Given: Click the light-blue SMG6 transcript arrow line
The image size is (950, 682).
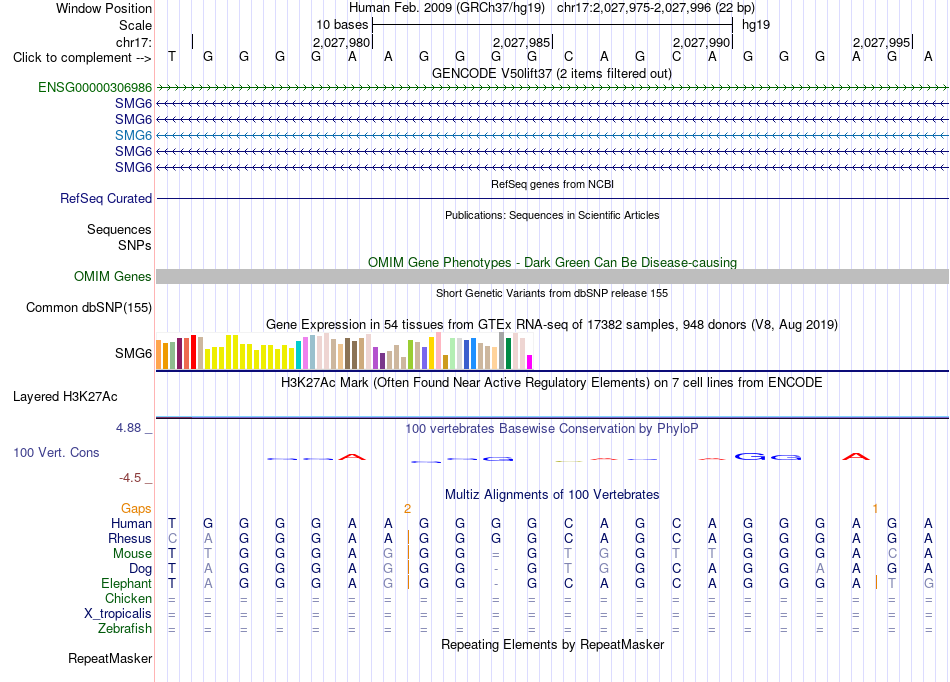Looking at the screenshot, I should (552, 136).
